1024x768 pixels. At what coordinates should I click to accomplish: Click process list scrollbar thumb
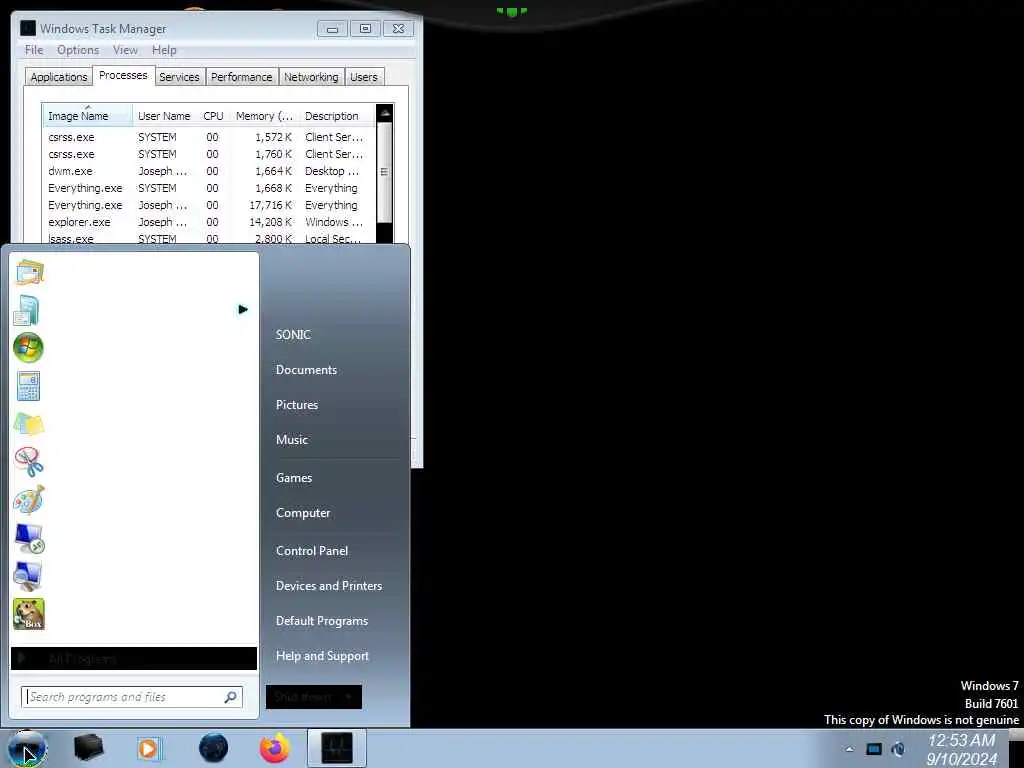385,172
